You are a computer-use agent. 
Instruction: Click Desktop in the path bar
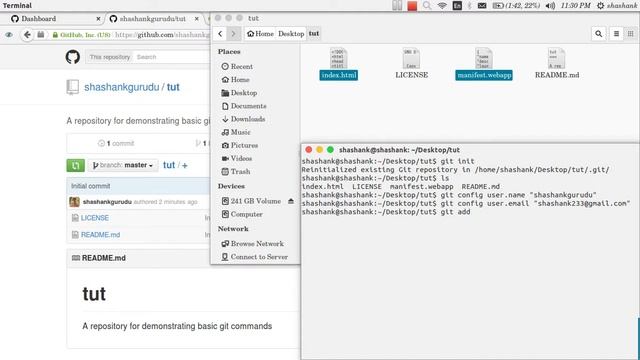291,33
